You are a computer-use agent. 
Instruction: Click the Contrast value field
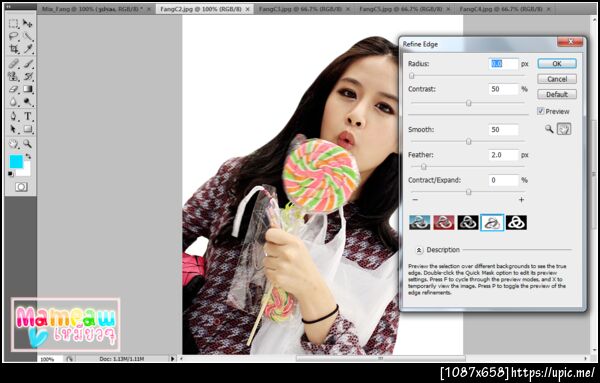point(504,89)
